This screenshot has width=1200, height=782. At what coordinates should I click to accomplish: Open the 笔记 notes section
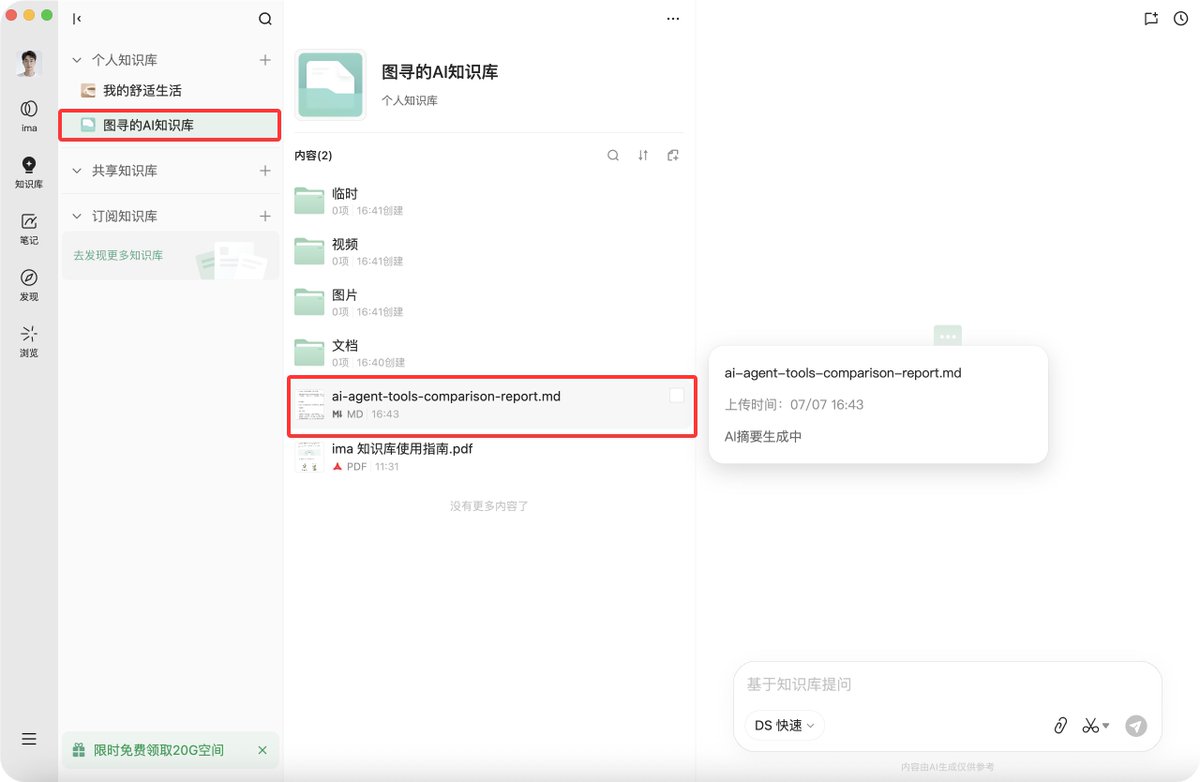pyautogui.click(x=29, y=228)
